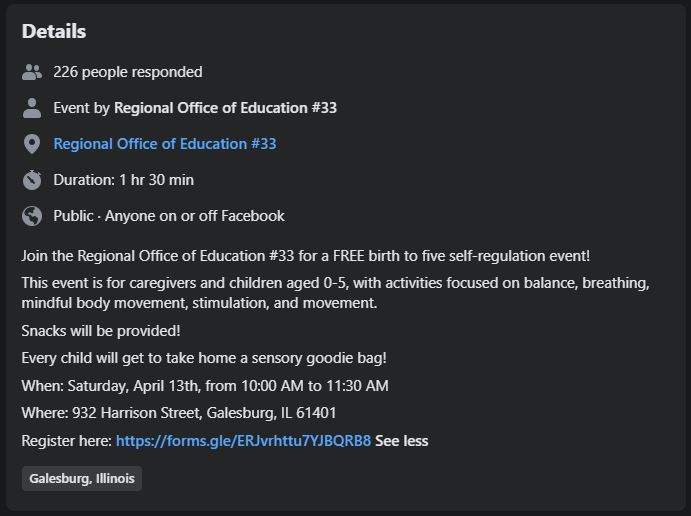Viewport: 691px width, 516px height.
Task: Open the bold event host name Regional Office of Education #33
Action: (x=225, y=108)
